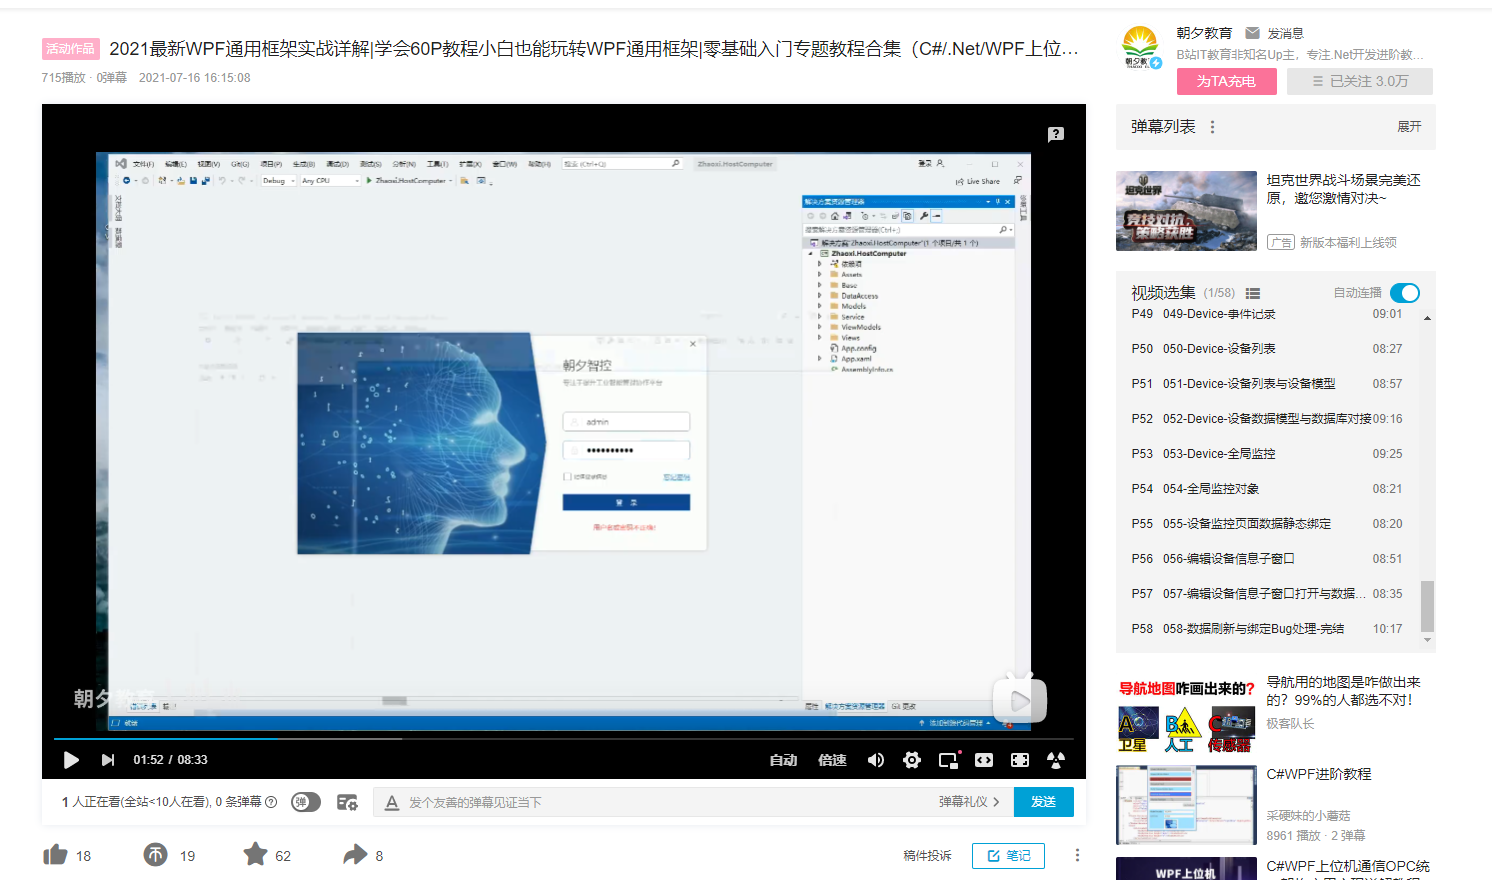The width and height of the screenshot is (1492, 880).
Task: Click episode list scroll up arrow
Action: point(1427,318)
